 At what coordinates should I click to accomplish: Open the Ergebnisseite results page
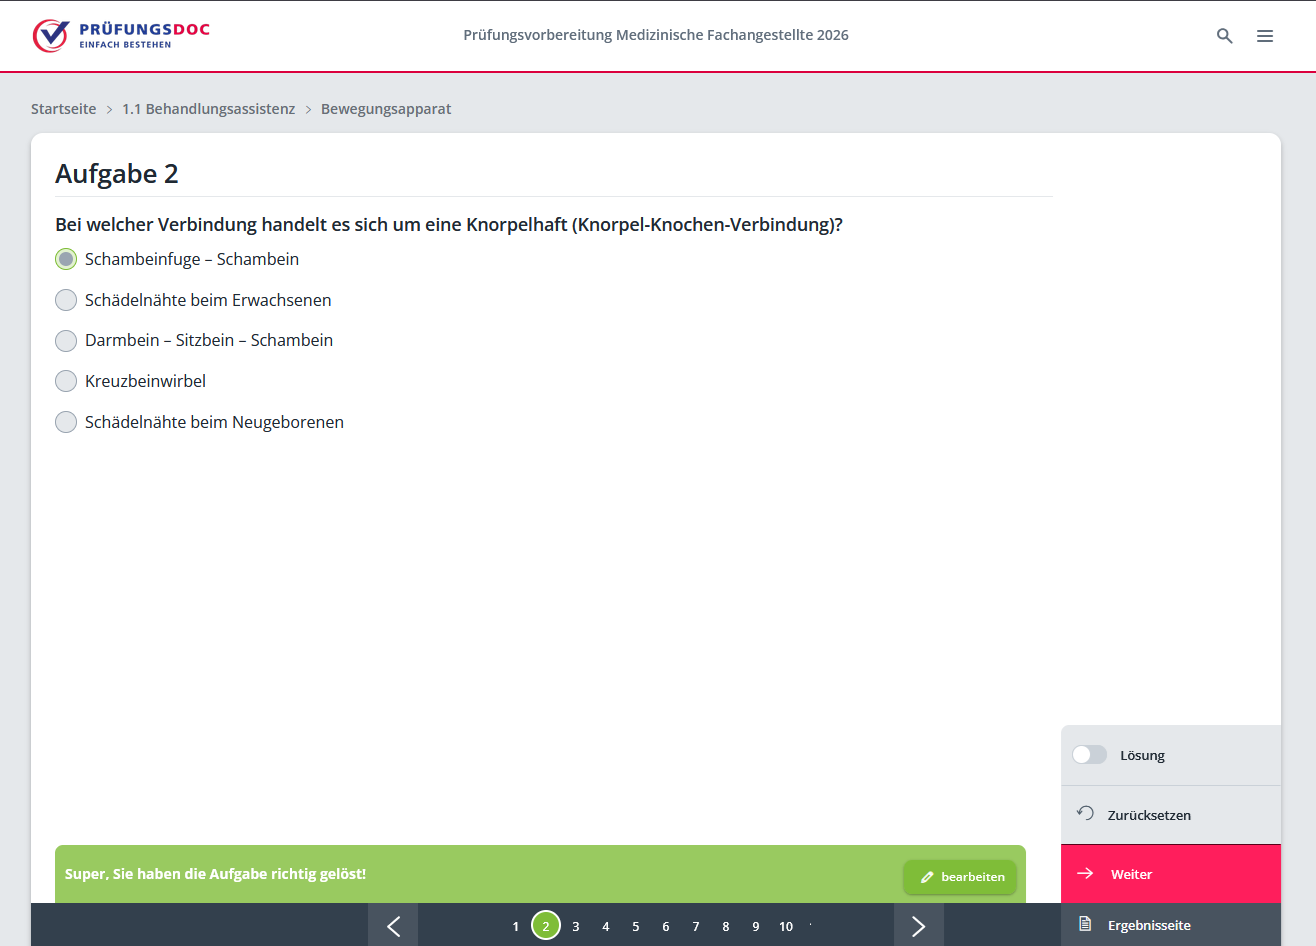click(x=1148, y=925)
